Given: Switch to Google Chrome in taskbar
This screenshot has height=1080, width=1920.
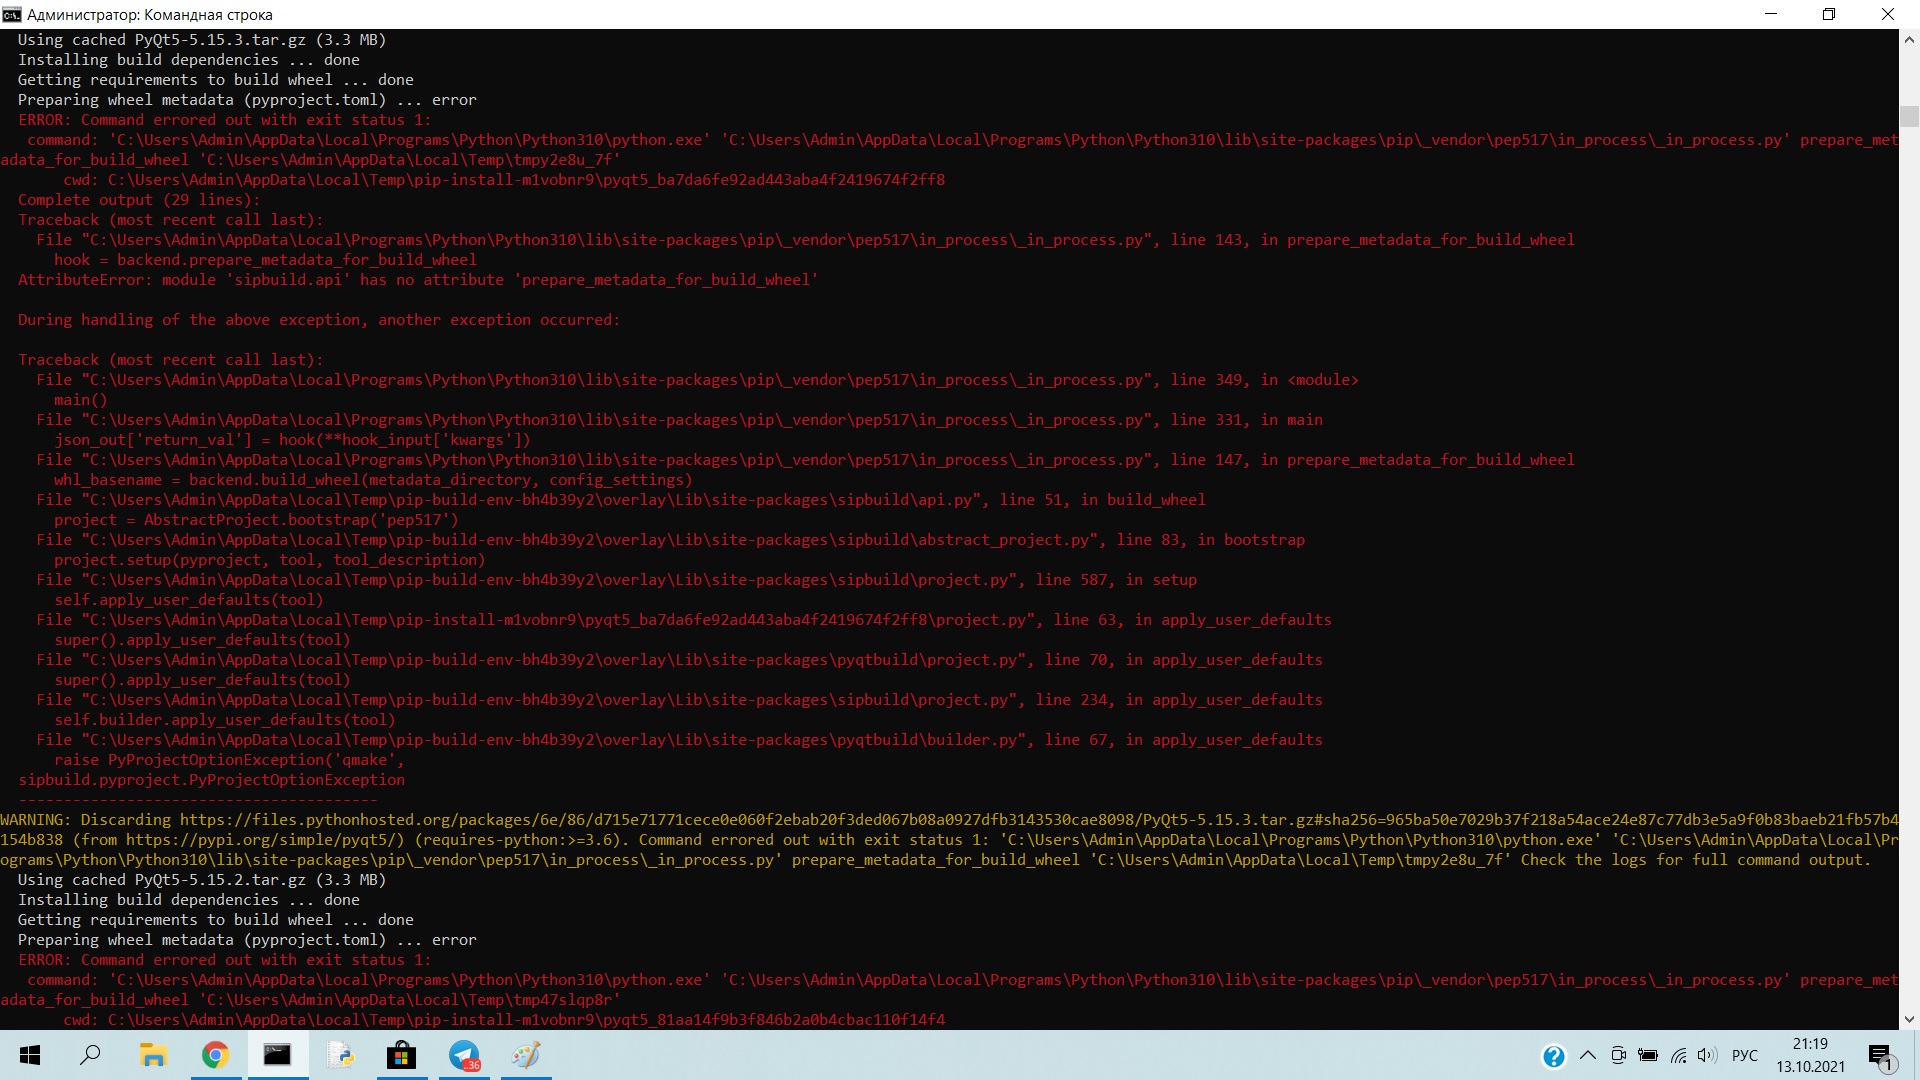Looking at the screenshot, I should pyautogui.click(x=215, y=1055).
